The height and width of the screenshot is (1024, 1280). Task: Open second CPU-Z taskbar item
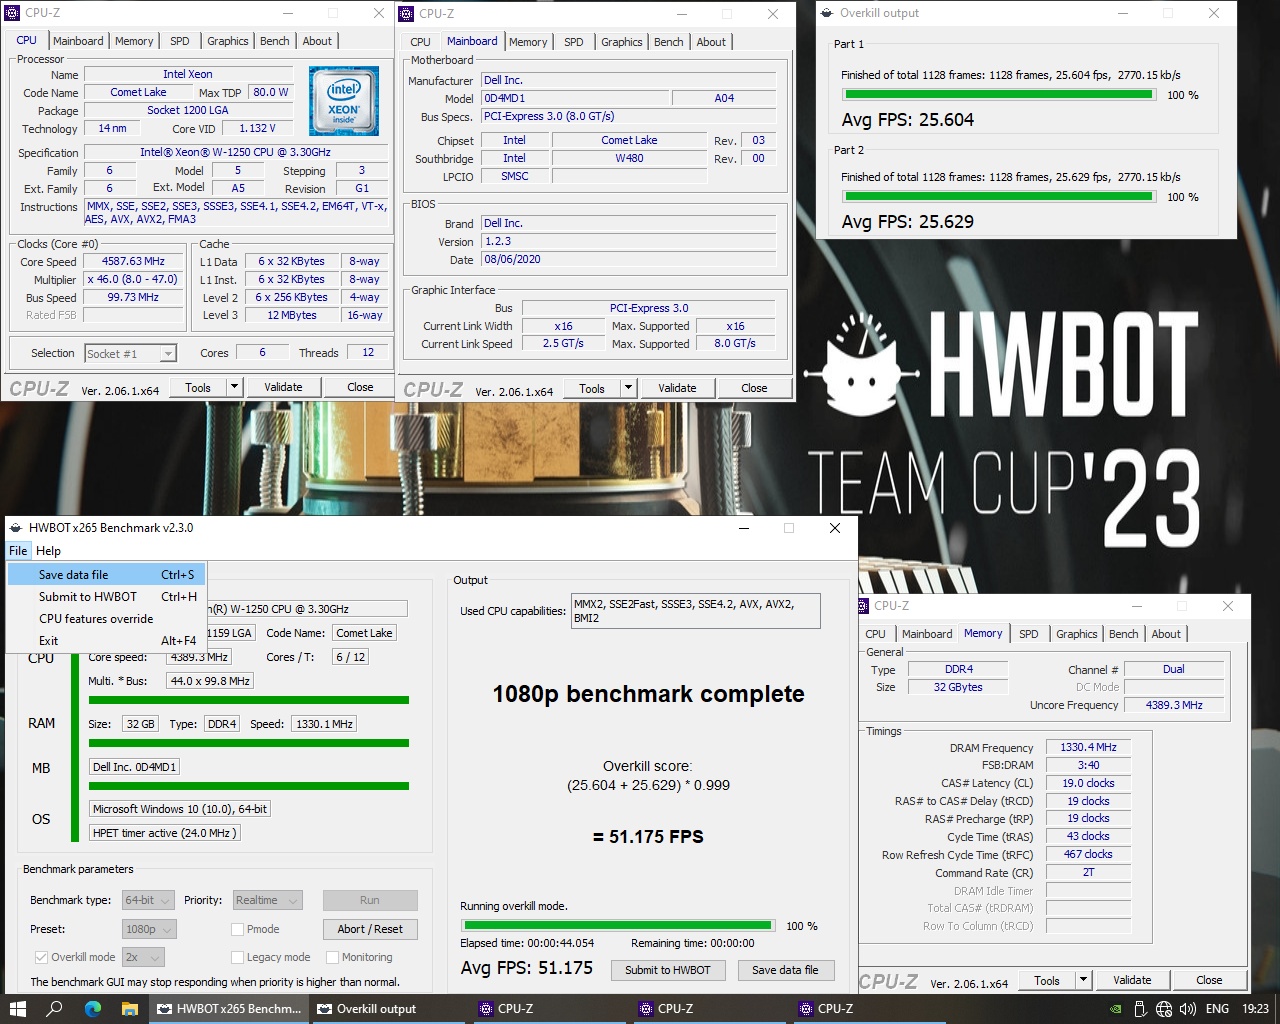pos(708,1009)
